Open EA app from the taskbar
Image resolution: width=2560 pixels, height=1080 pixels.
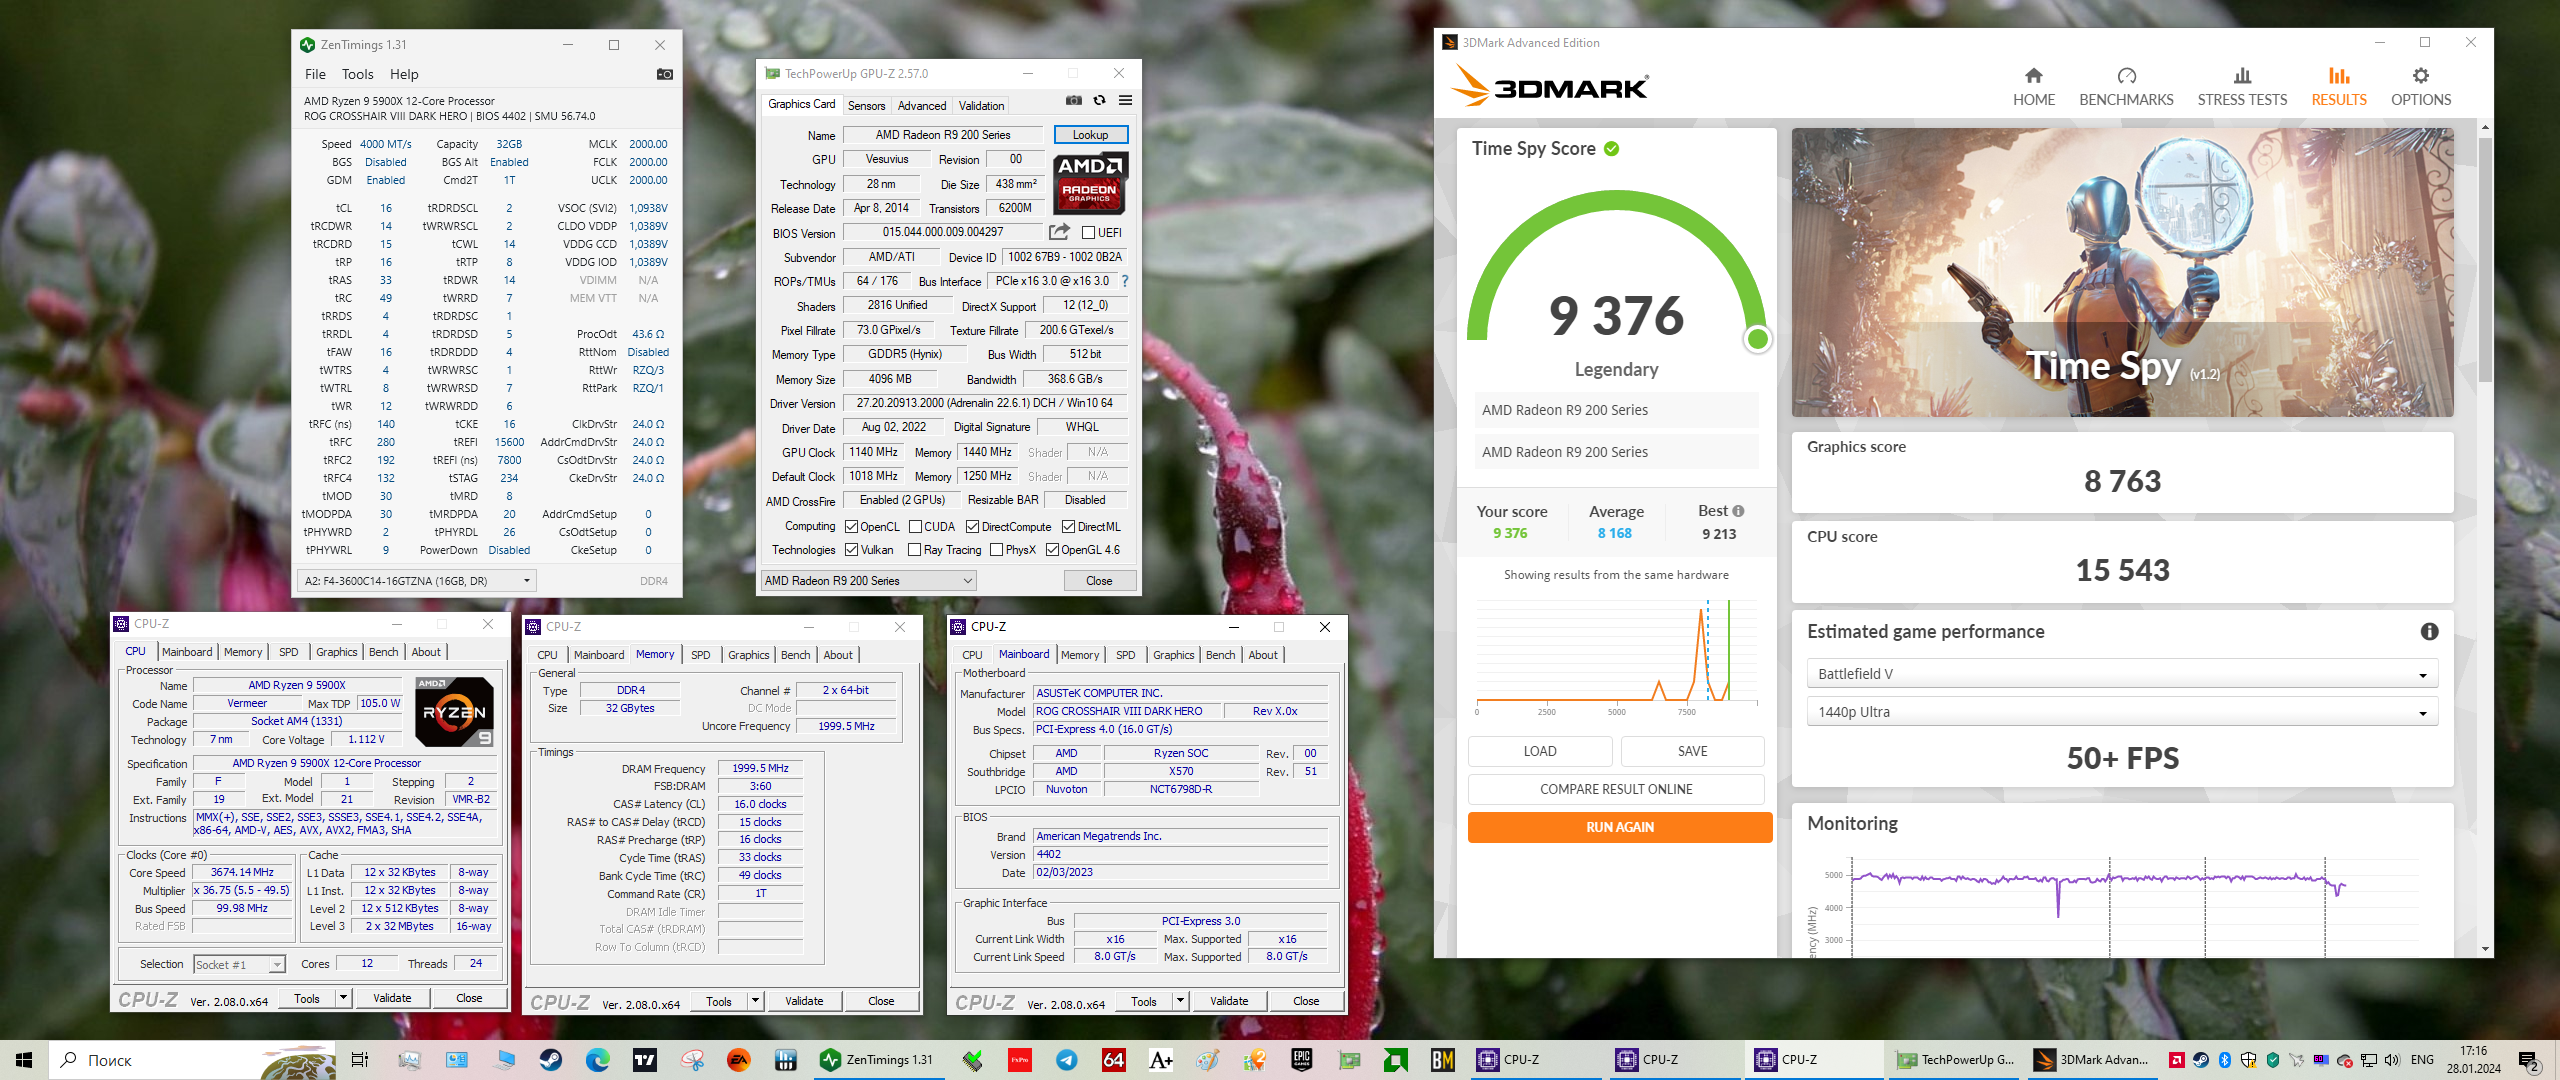pos(739,1060)
